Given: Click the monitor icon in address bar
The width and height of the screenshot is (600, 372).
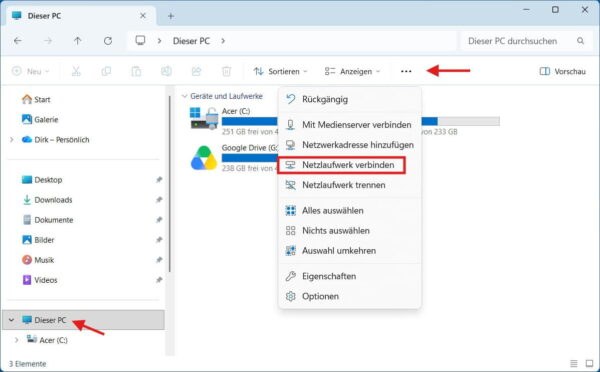Looking at the screenshot, I should pos(140,40).
